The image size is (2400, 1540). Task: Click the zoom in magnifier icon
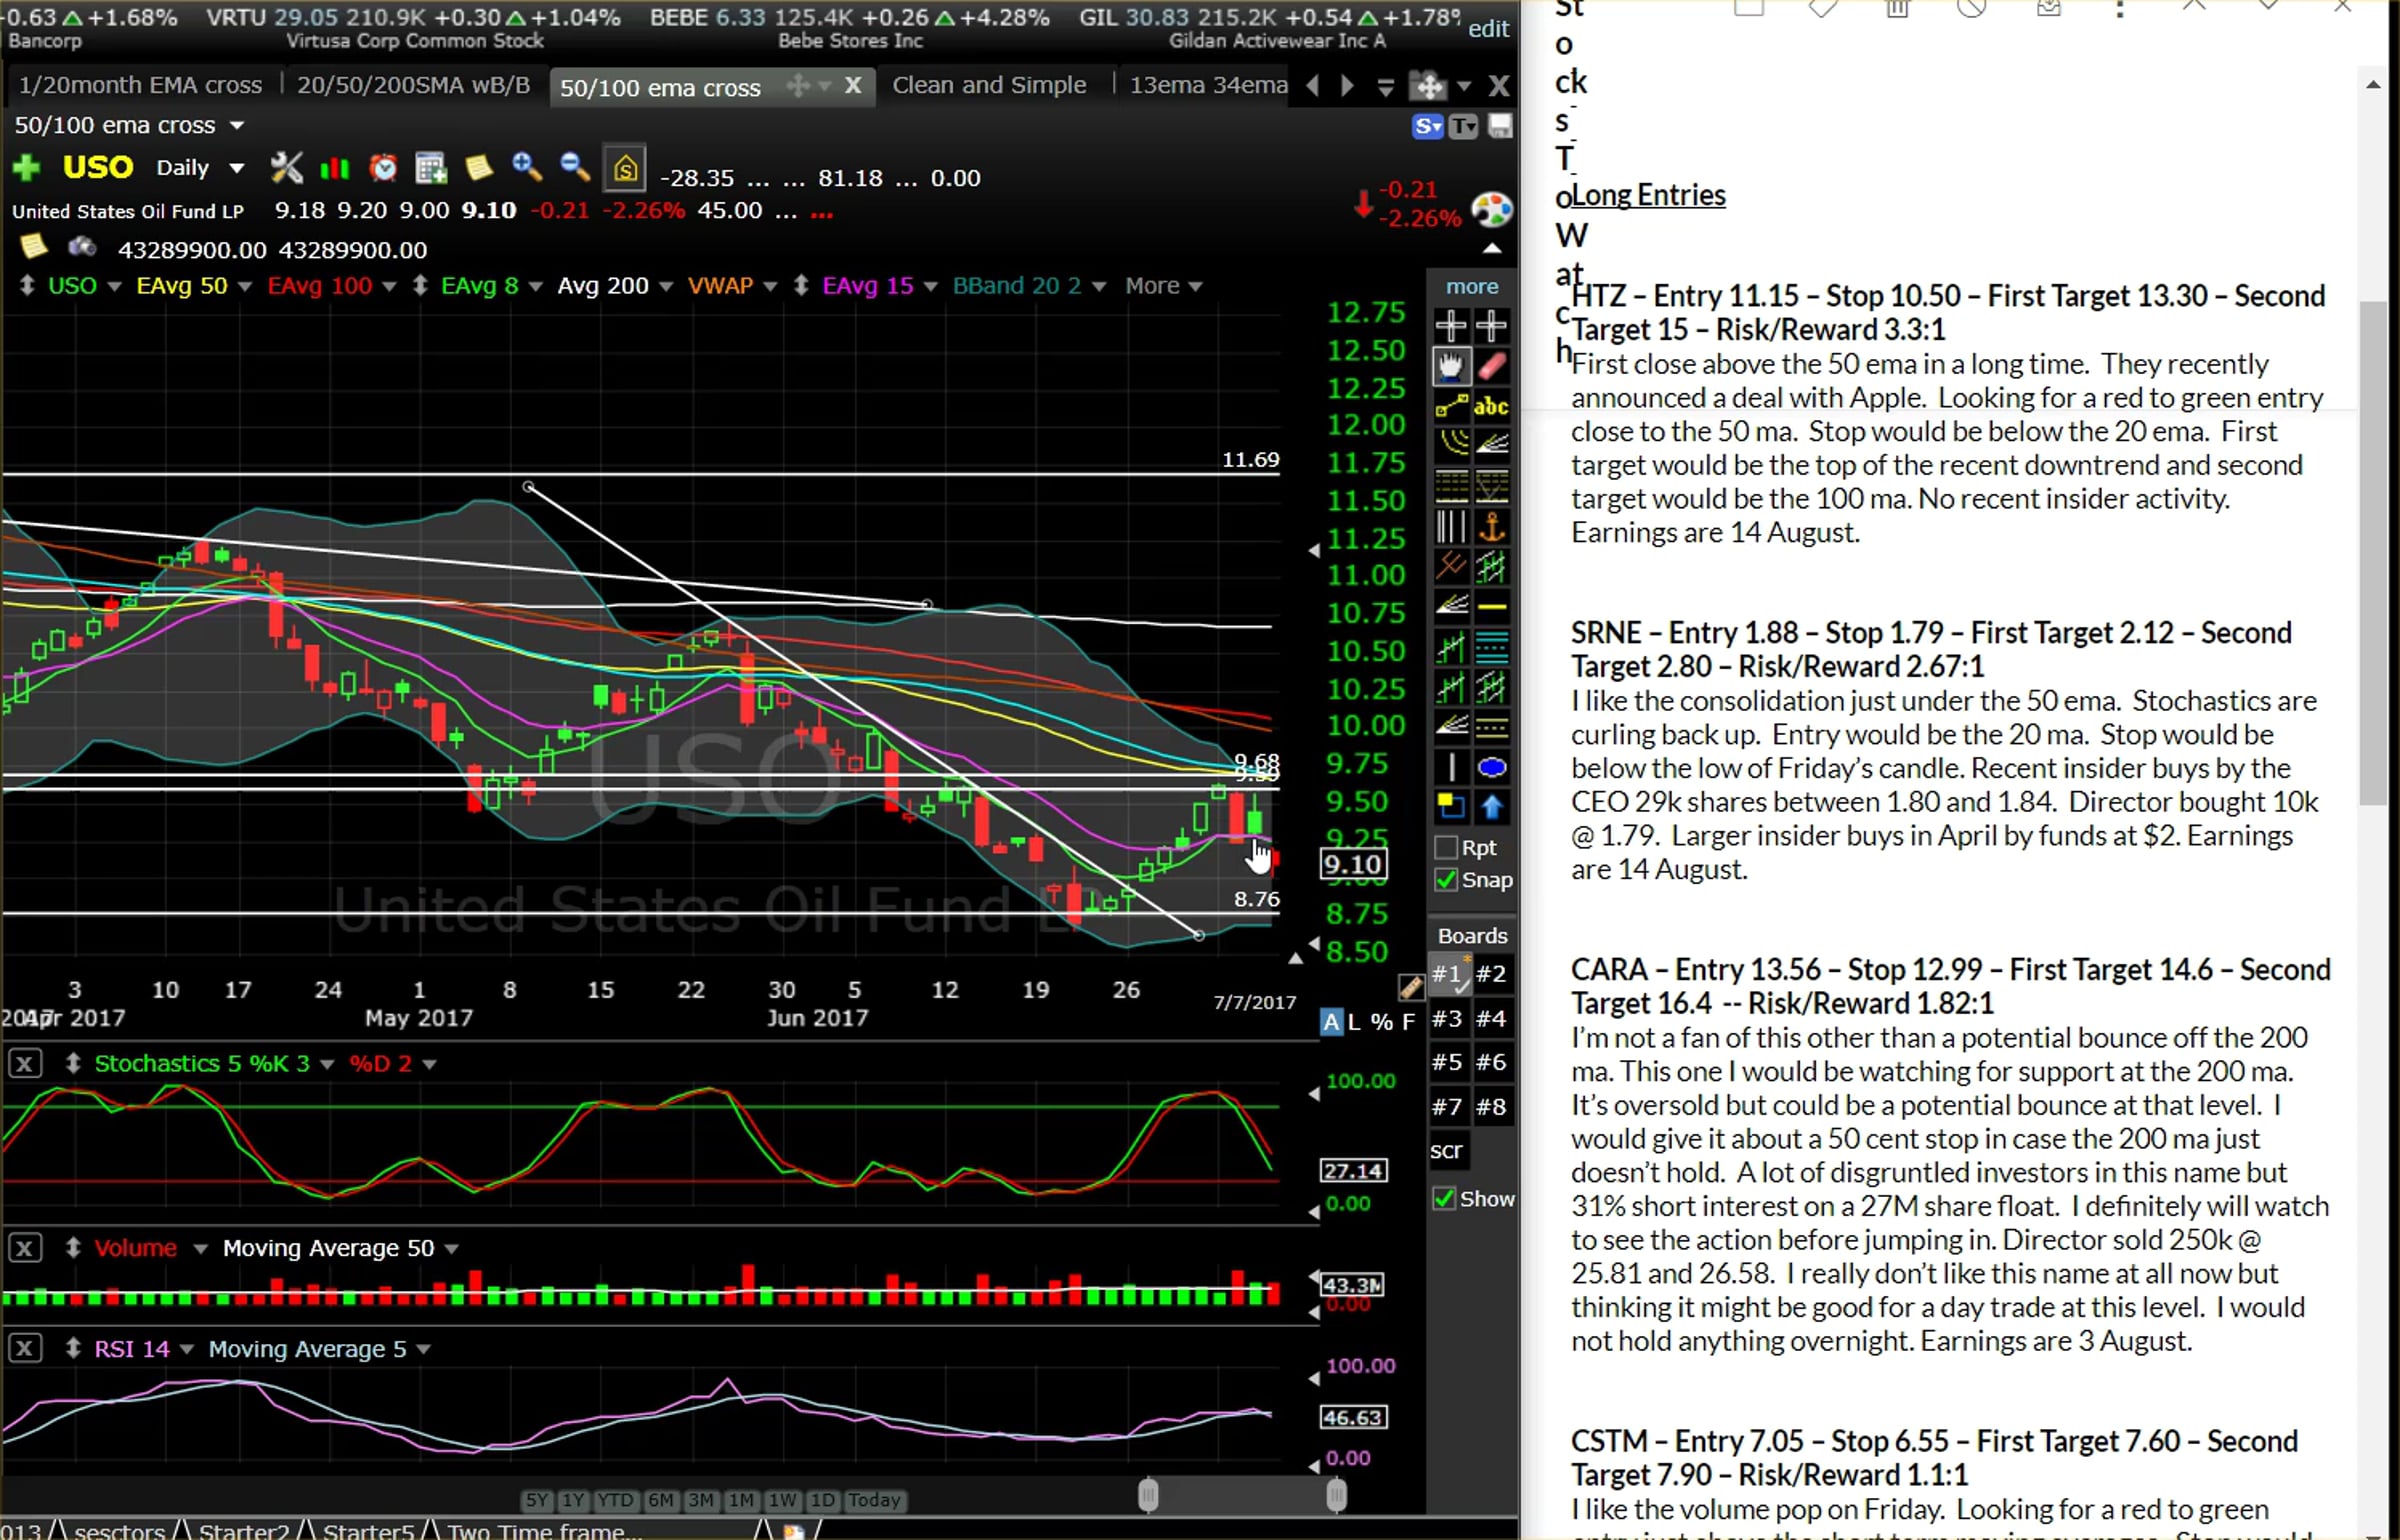click(x=527, y=168)
